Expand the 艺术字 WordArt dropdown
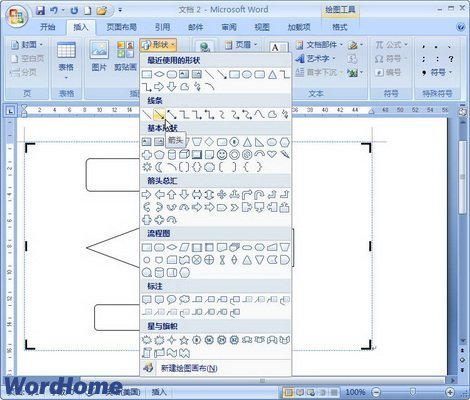This screenshot has height=400, width=470. pyautogui.click(x=316, y=59)
